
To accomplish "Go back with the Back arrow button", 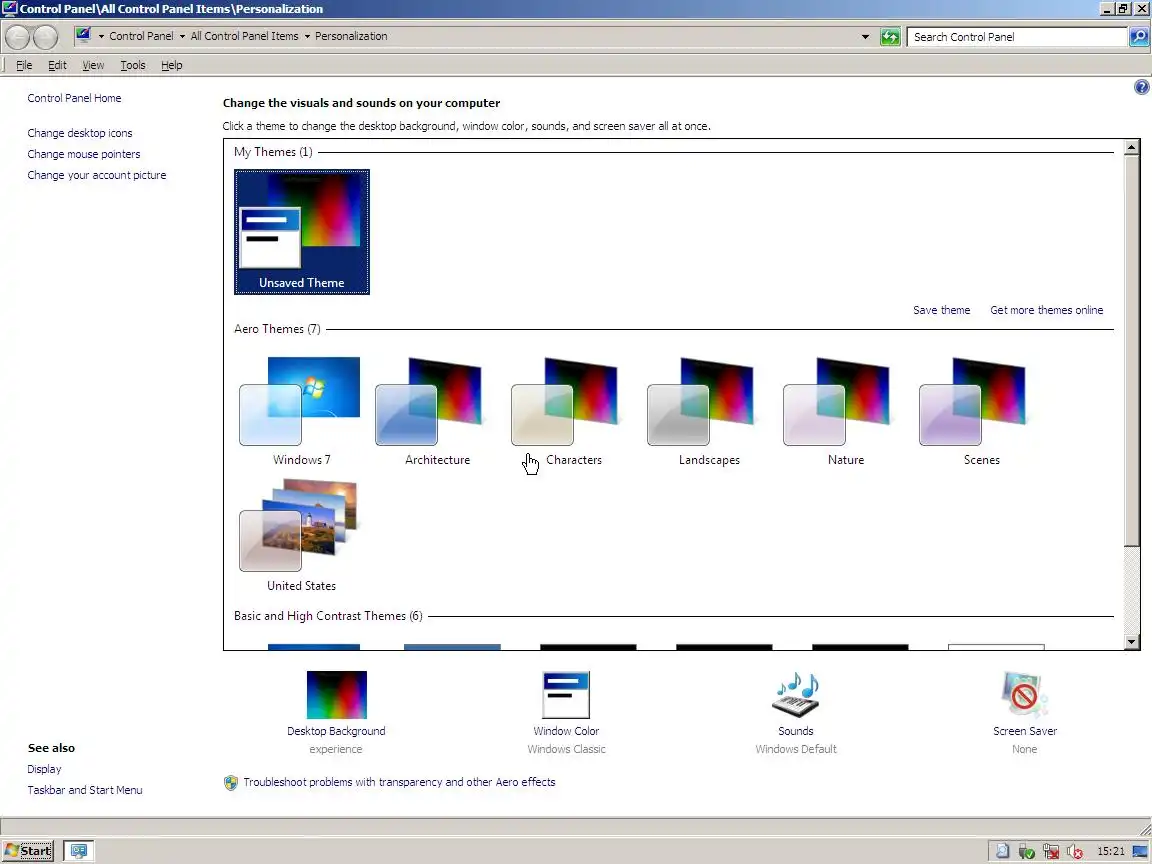I will coord(18,37).
